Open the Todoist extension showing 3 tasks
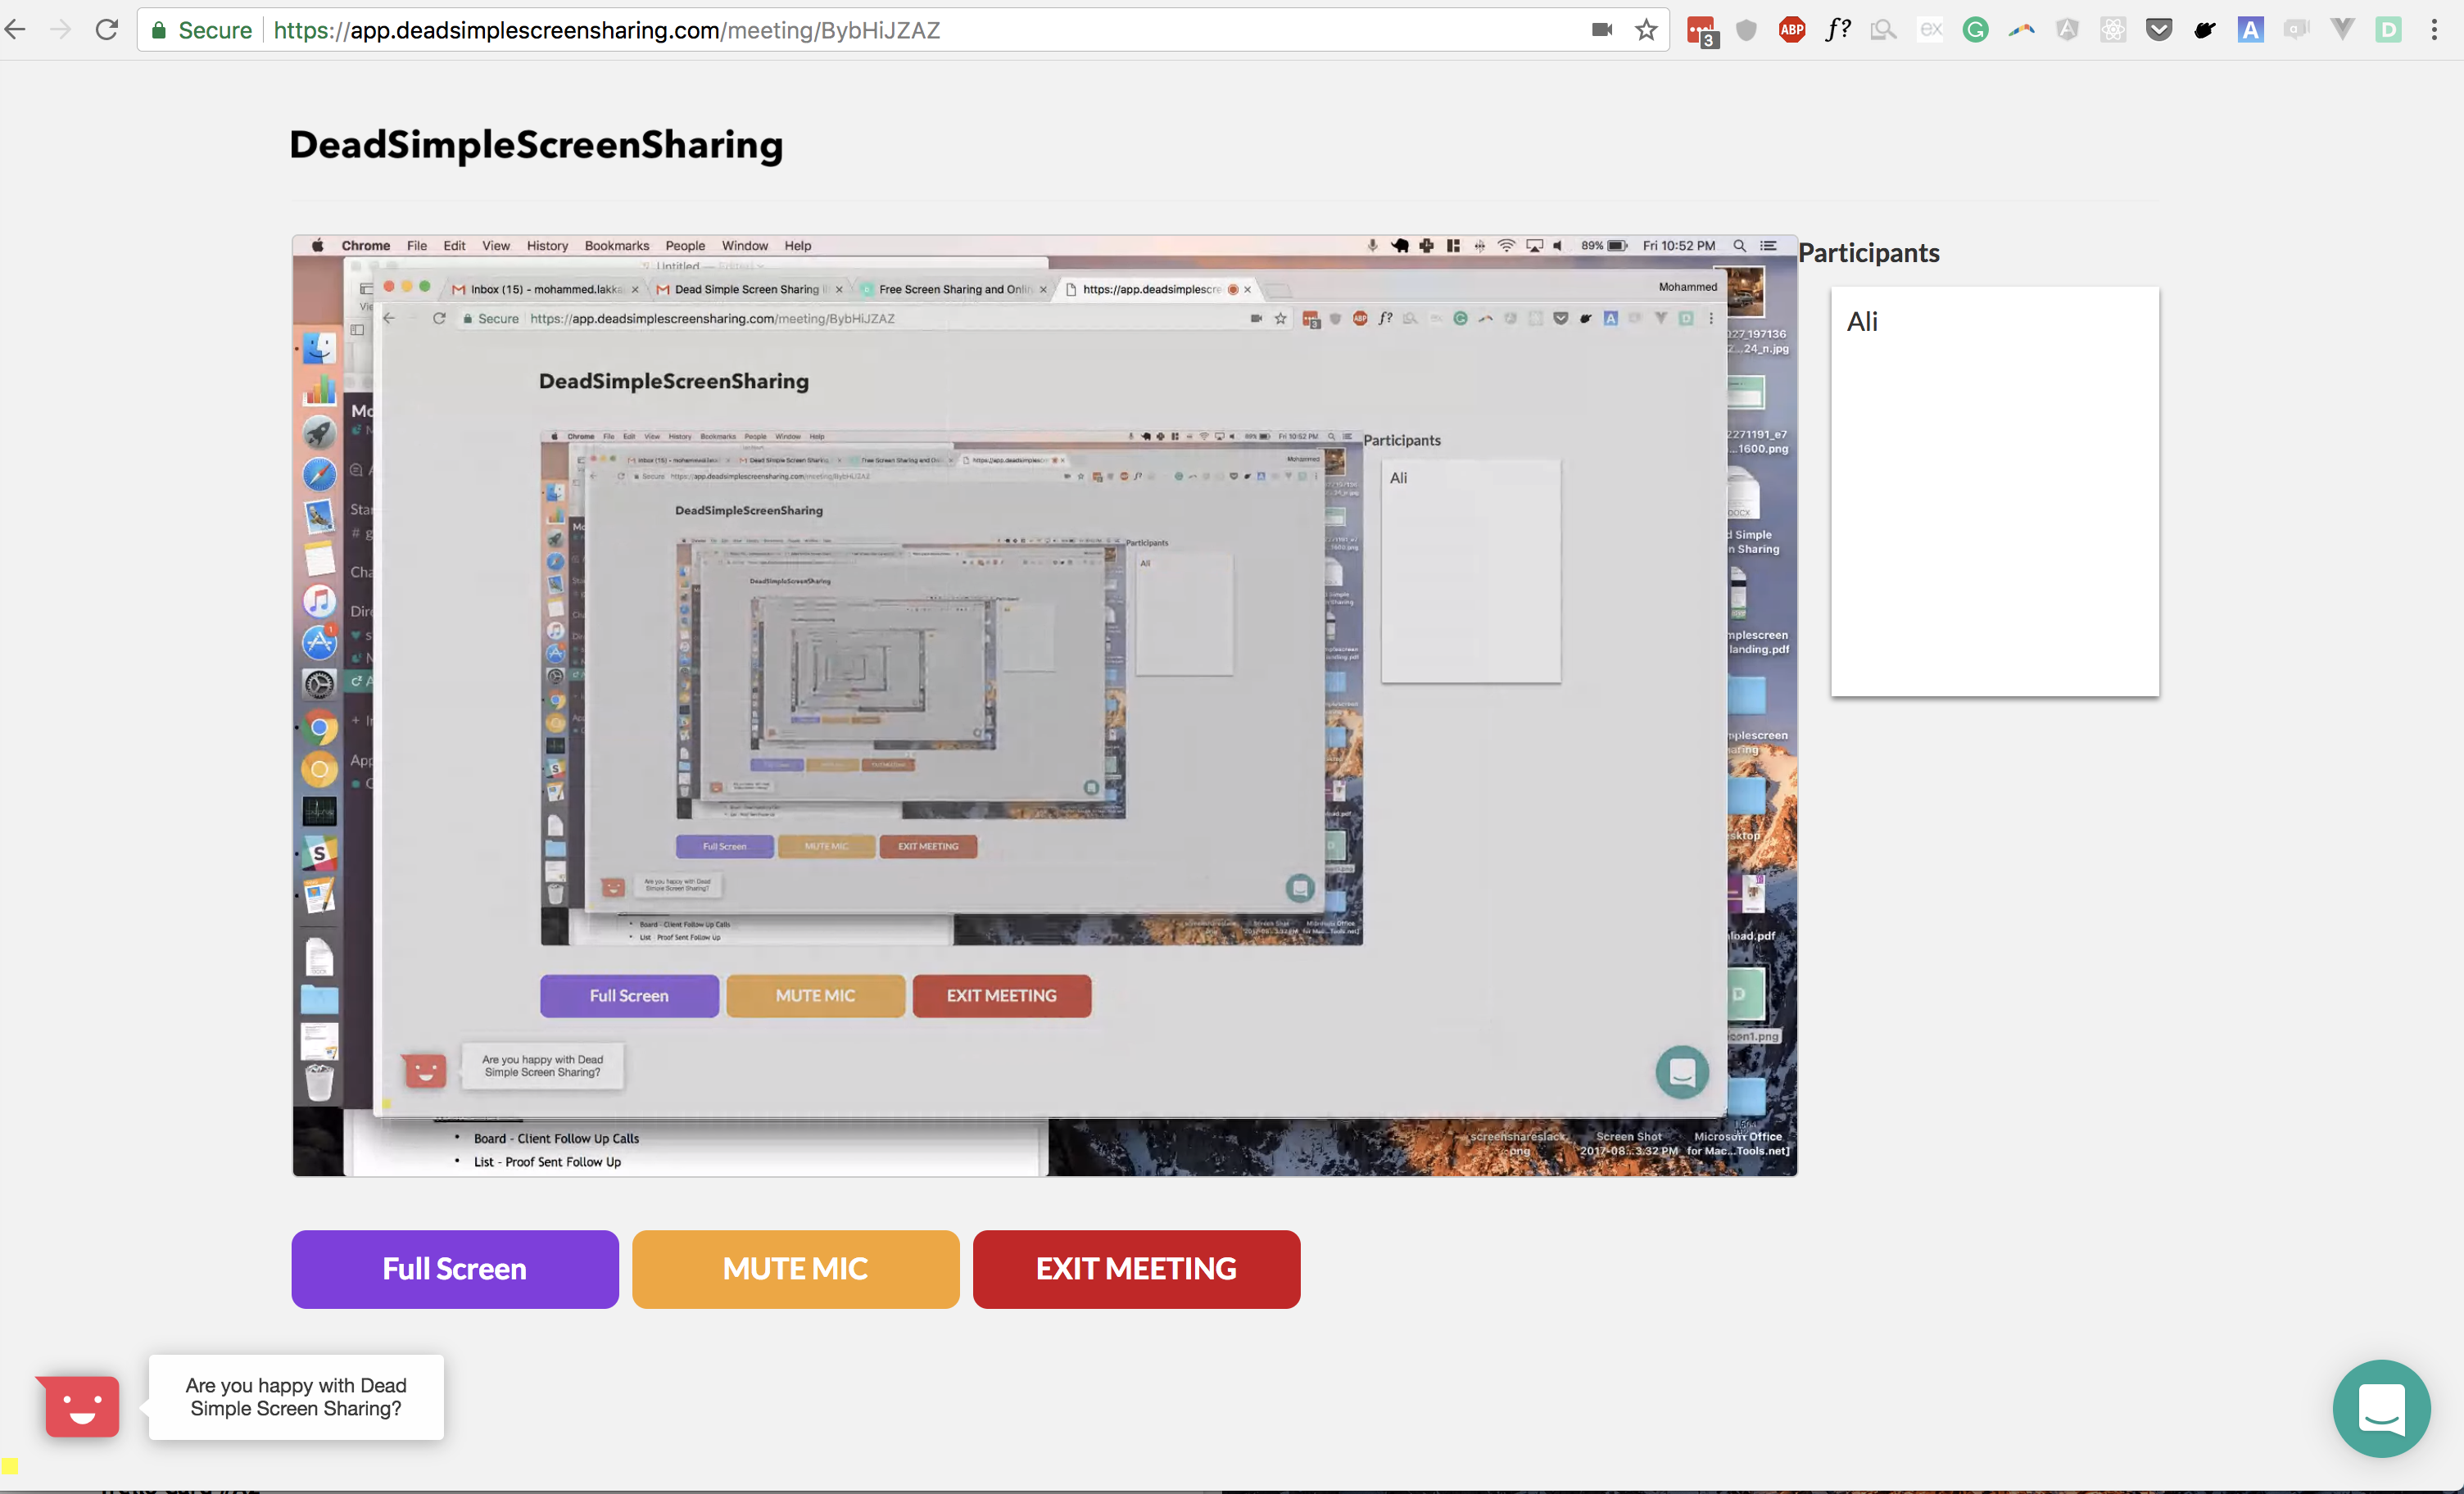 (x=1701, y=30)
